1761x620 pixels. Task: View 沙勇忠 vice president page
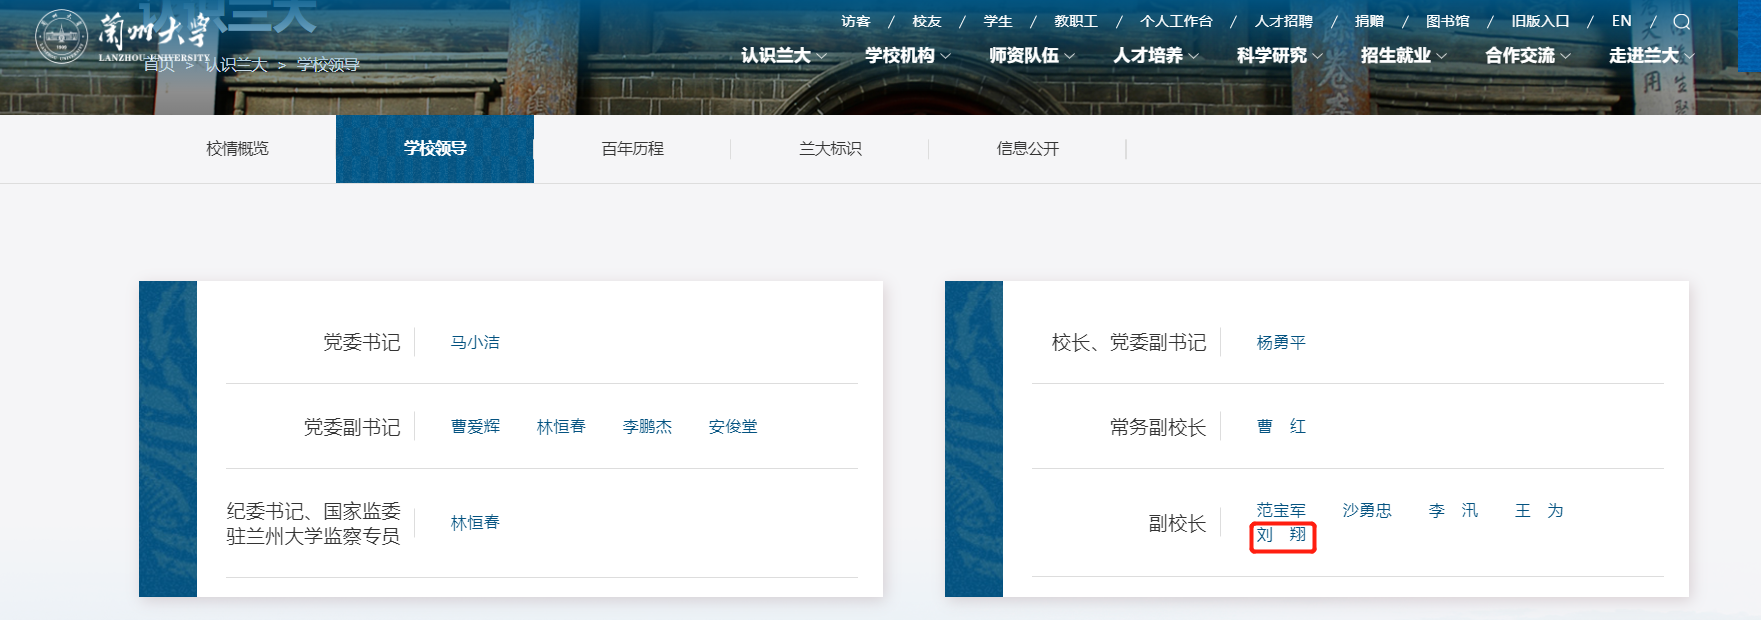[x=1367, y=511]
